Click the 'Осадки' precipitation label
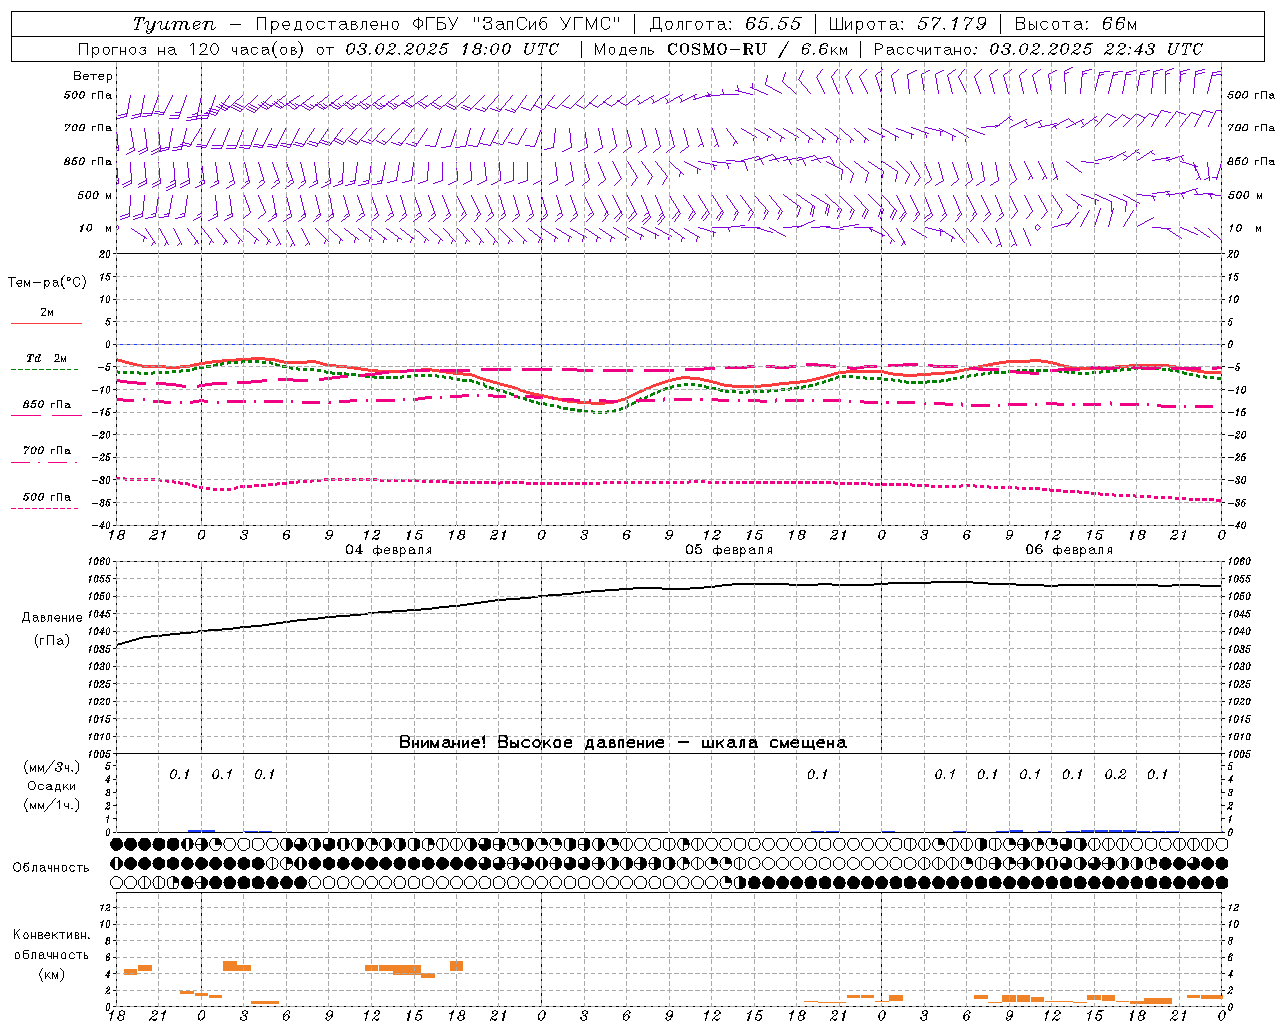 (52, 786)
